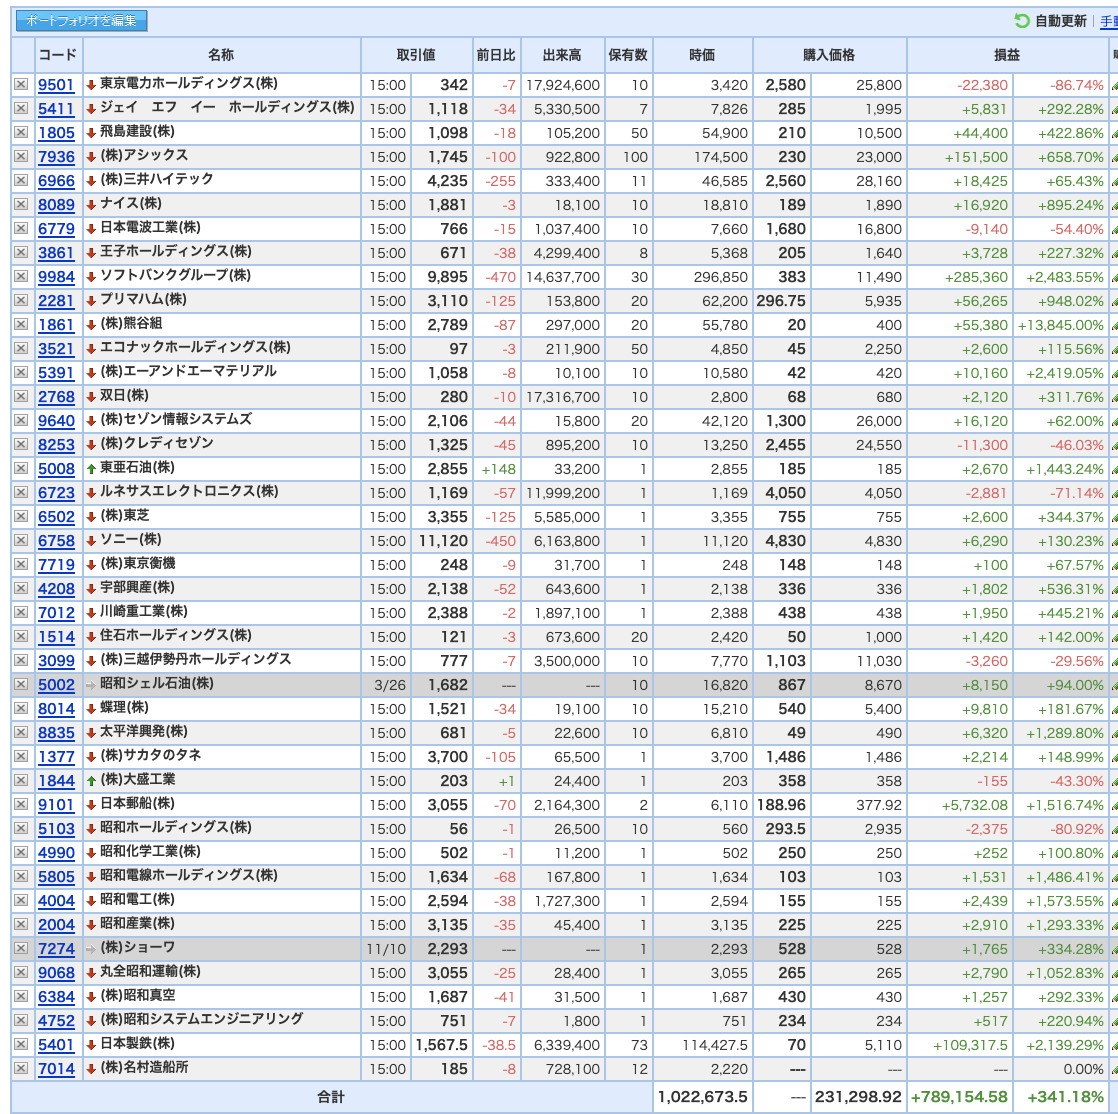Click the 取引値 column header
The width and height of the screenshot is (1118, 1114).
point(416,55)
